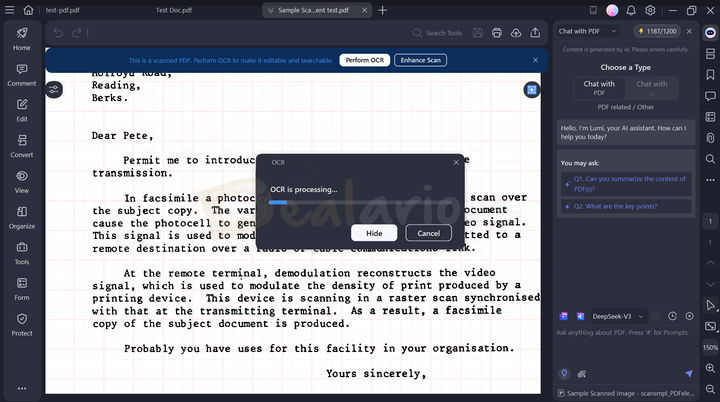This screenshot has height=402, width=720.
Task: Open the Organize pages tool
Action: click(22, 217)
